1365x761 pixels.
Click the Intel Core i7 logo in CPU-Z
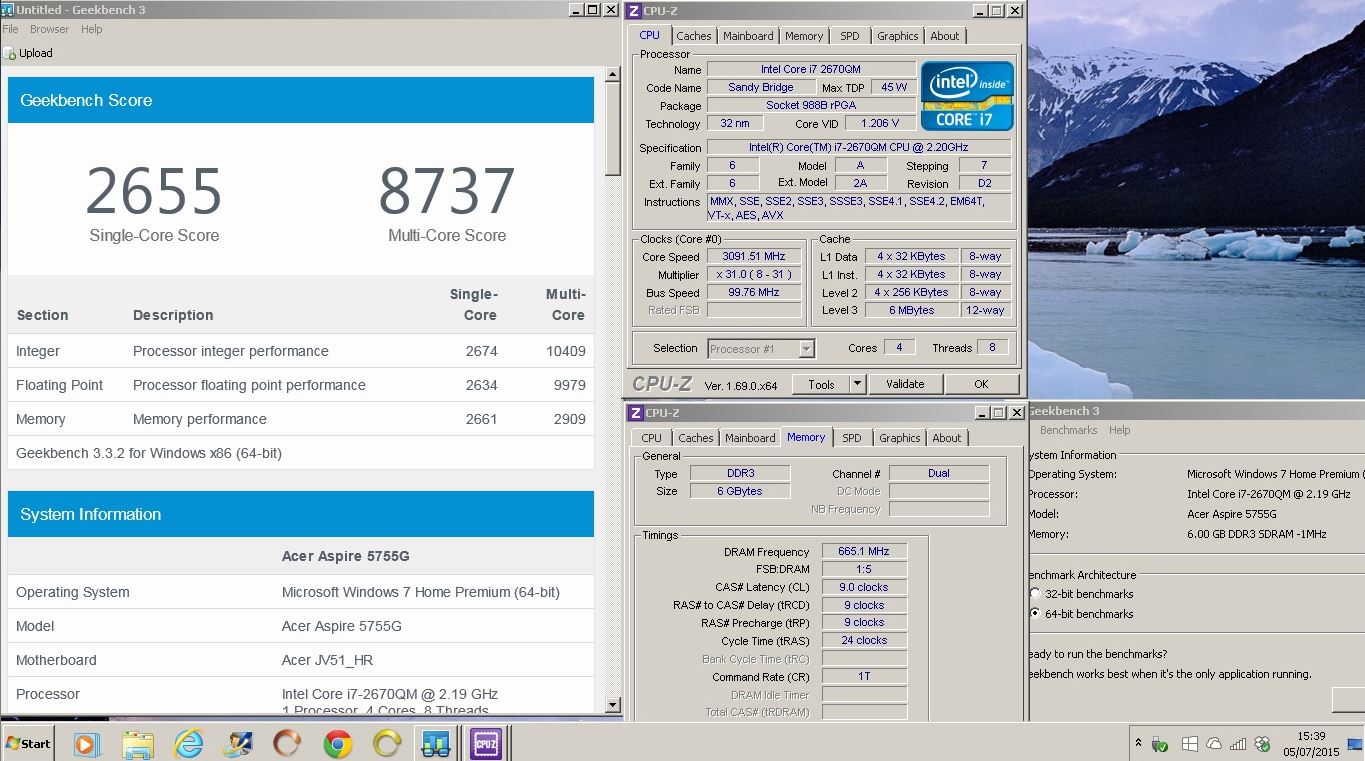click(966, 94)
